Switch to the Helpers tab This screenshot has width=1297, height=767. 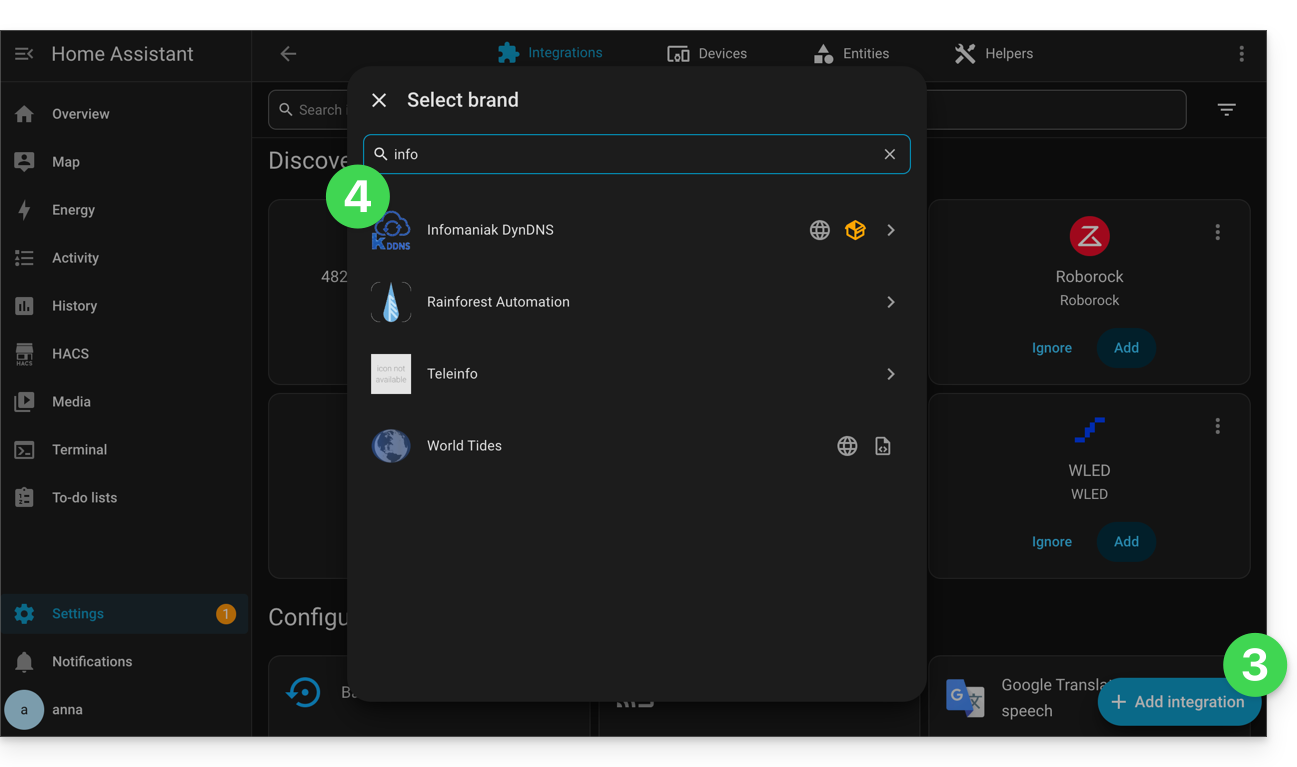993,54
